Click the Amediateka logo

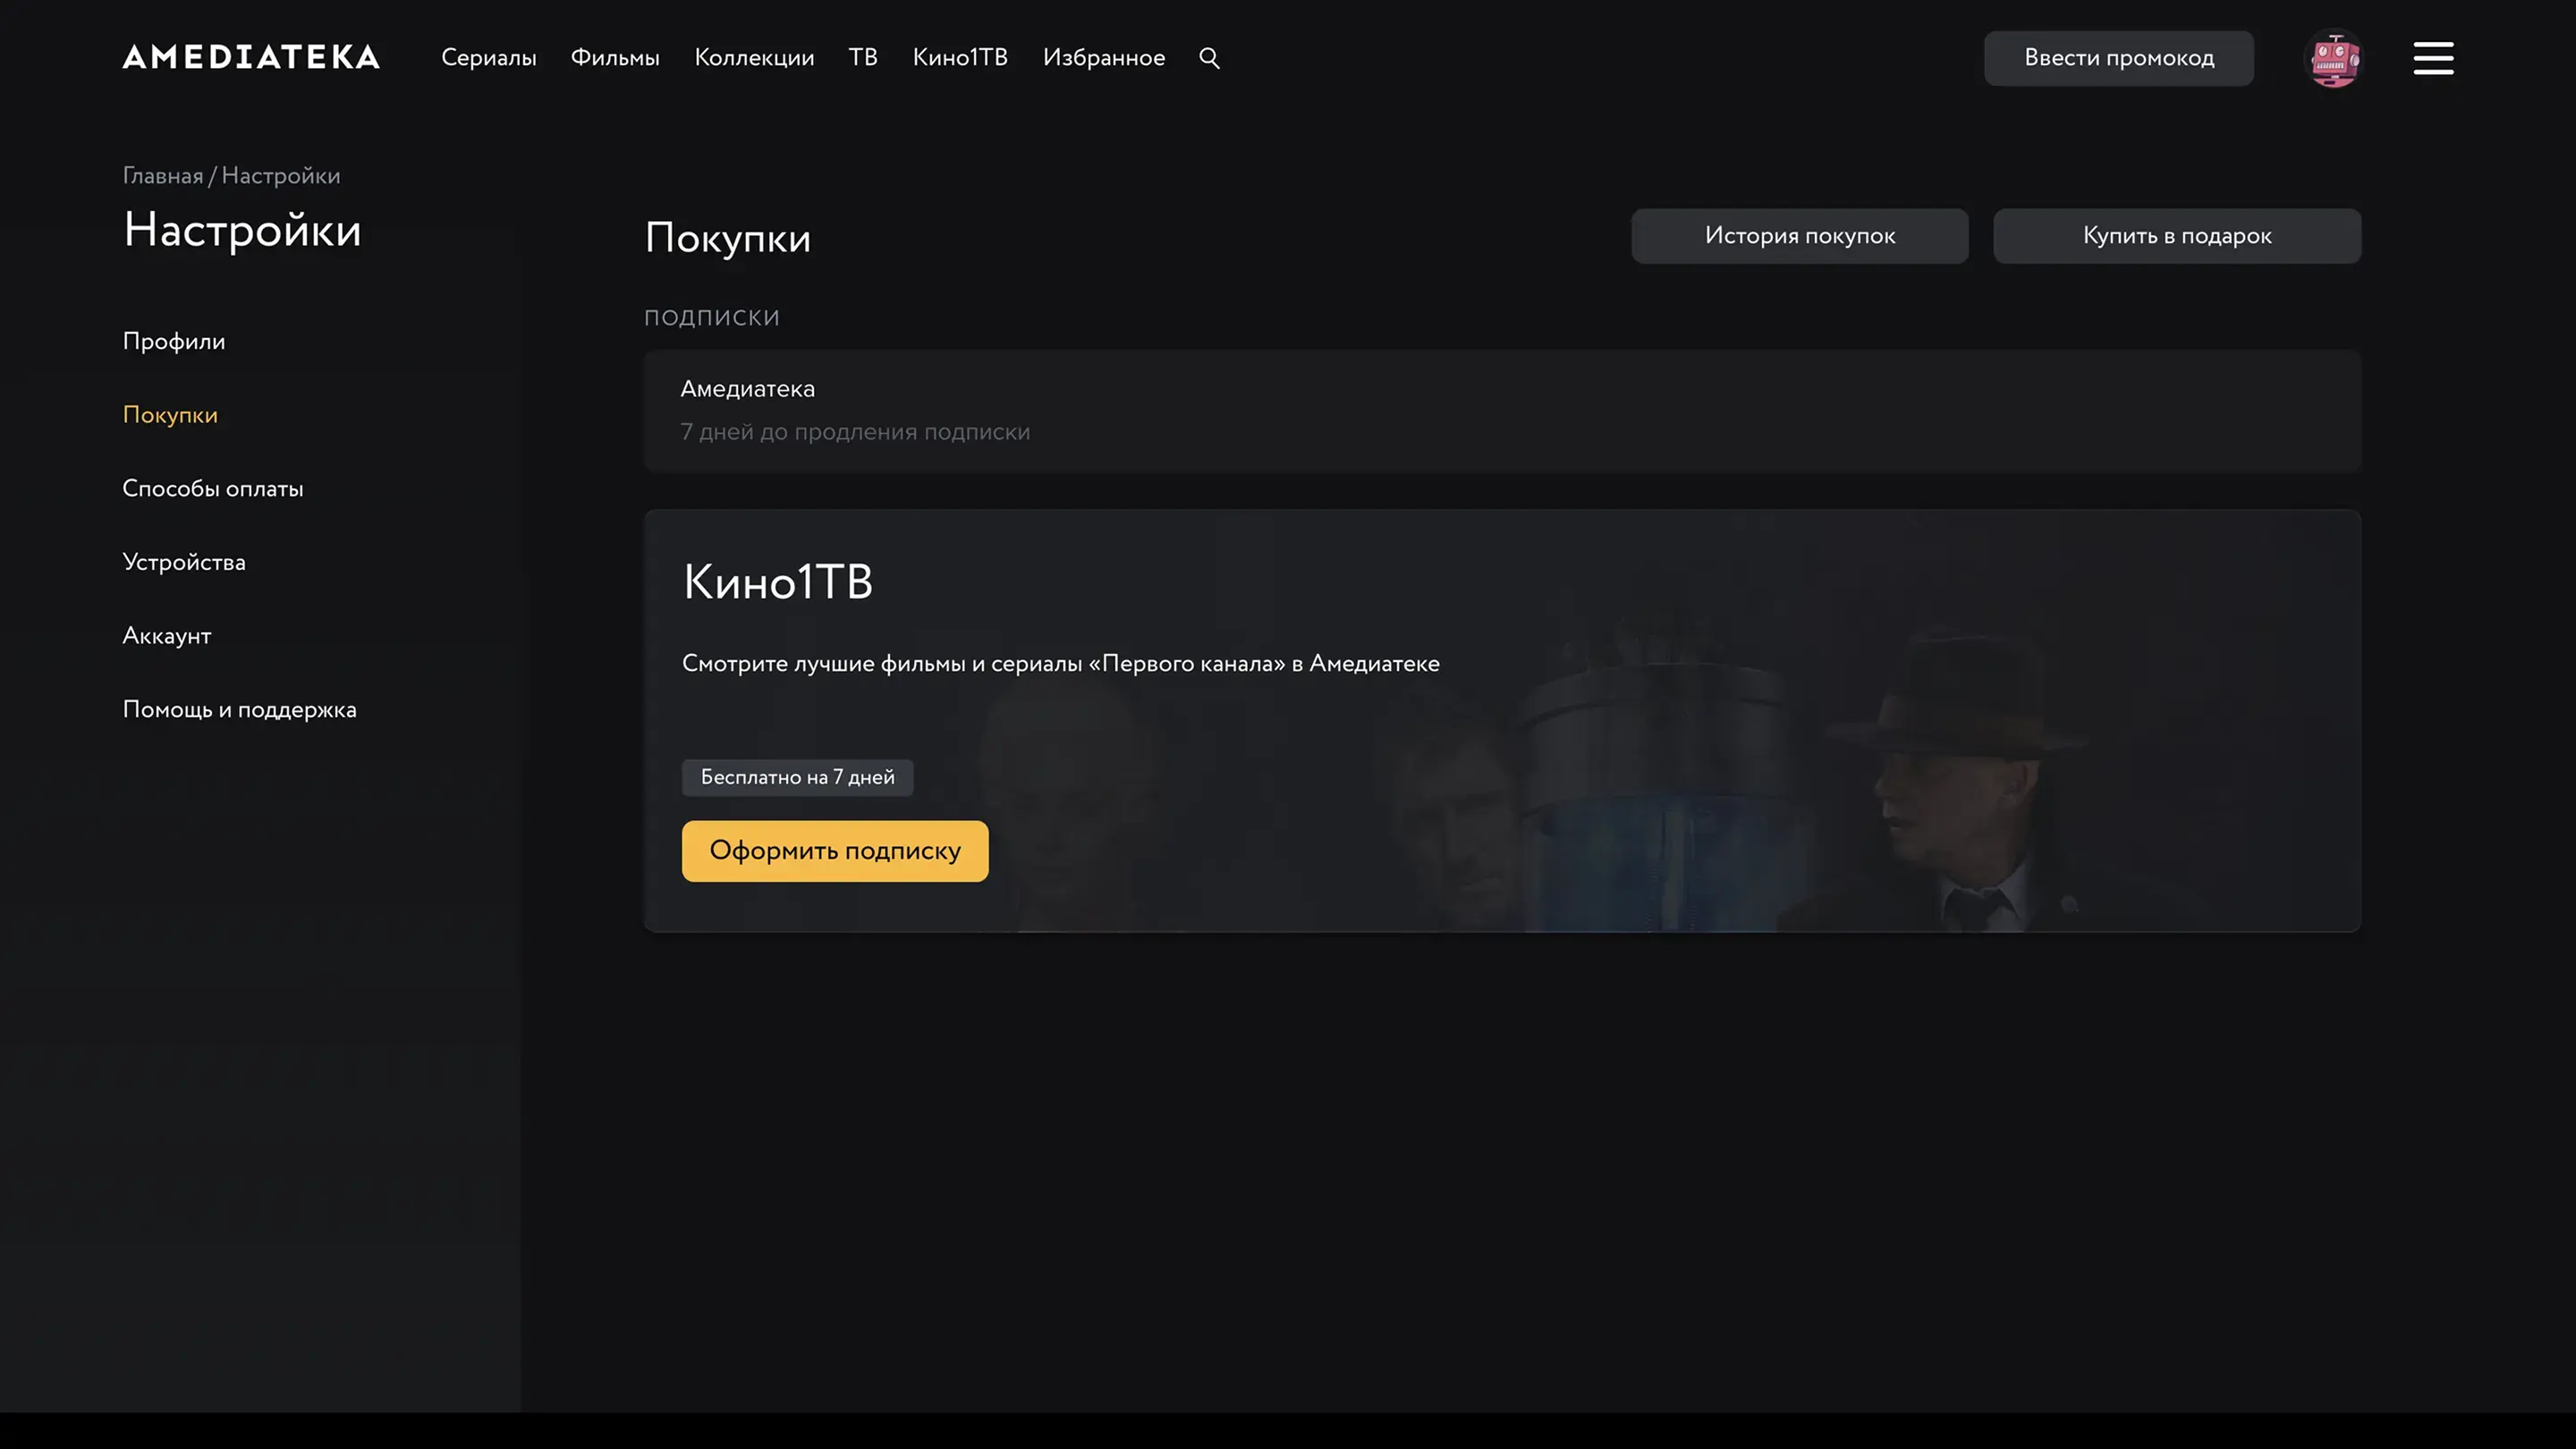tap(251, 57)
